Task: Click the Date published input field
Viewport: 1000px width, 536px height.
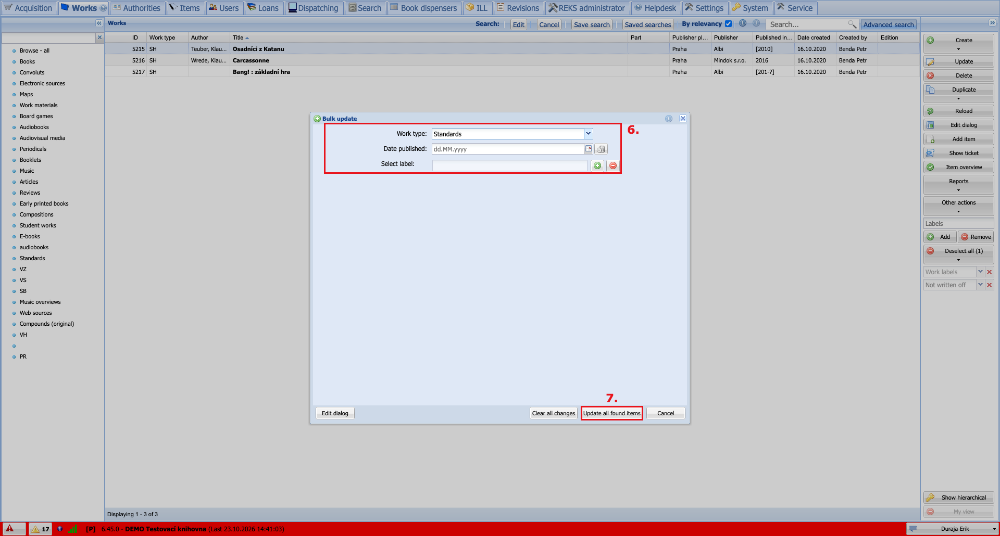Action: point(507,149)
